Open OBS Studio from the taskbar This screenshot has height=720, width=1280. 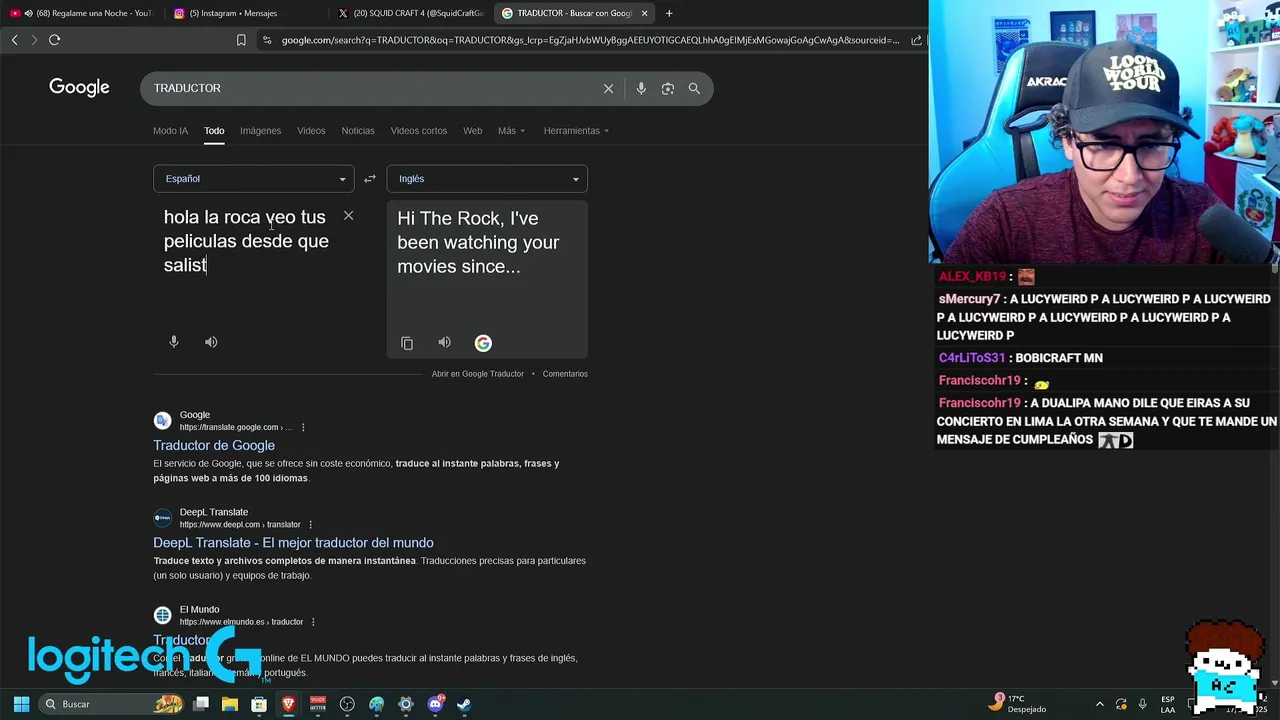click(x=347, y=704)
